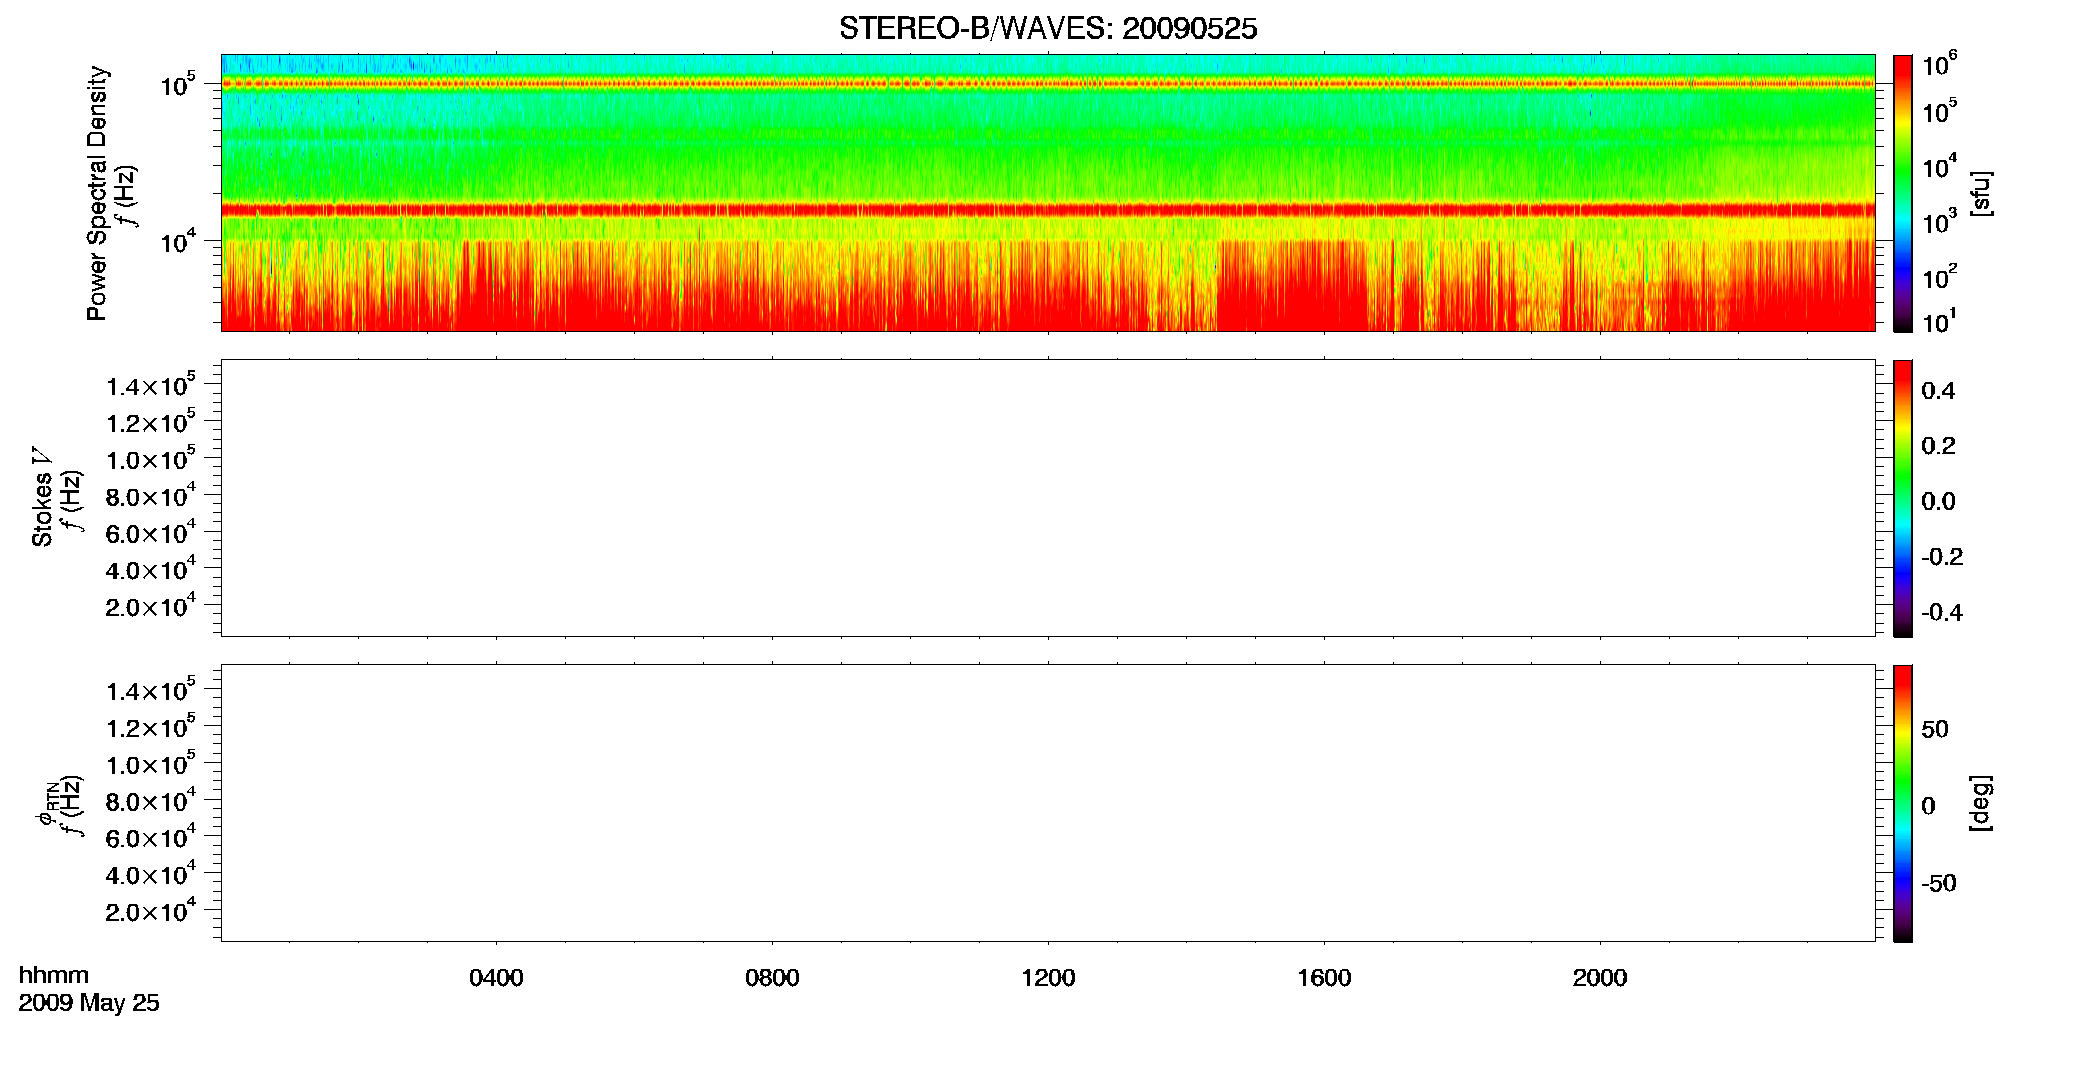The image size is (2096, 1080).
Task: Click the Stokes V axis title
Action: tap(42, 497)
